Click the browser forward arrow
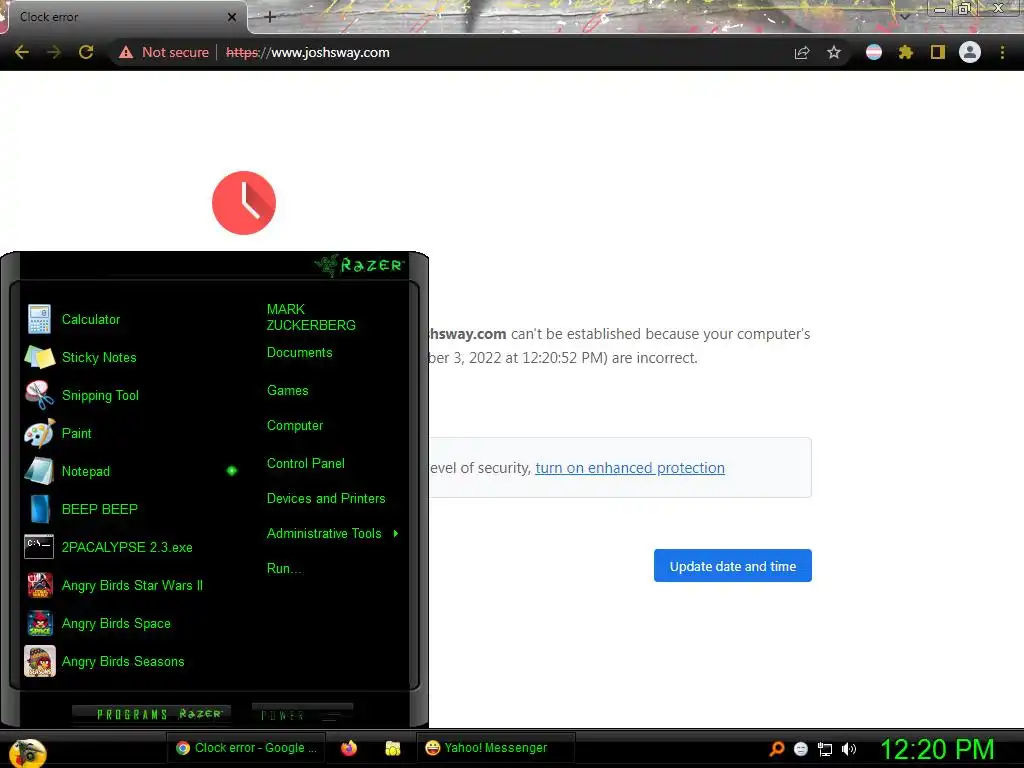The width and height of the screenshot is (1024, 768). tap(54, 52)
